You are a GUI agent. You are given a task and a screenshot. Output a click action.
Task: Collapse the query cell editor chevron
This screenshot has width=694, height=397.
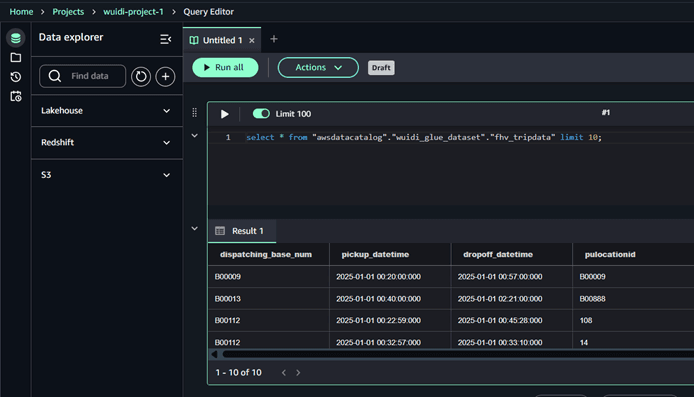click(194, 135)
